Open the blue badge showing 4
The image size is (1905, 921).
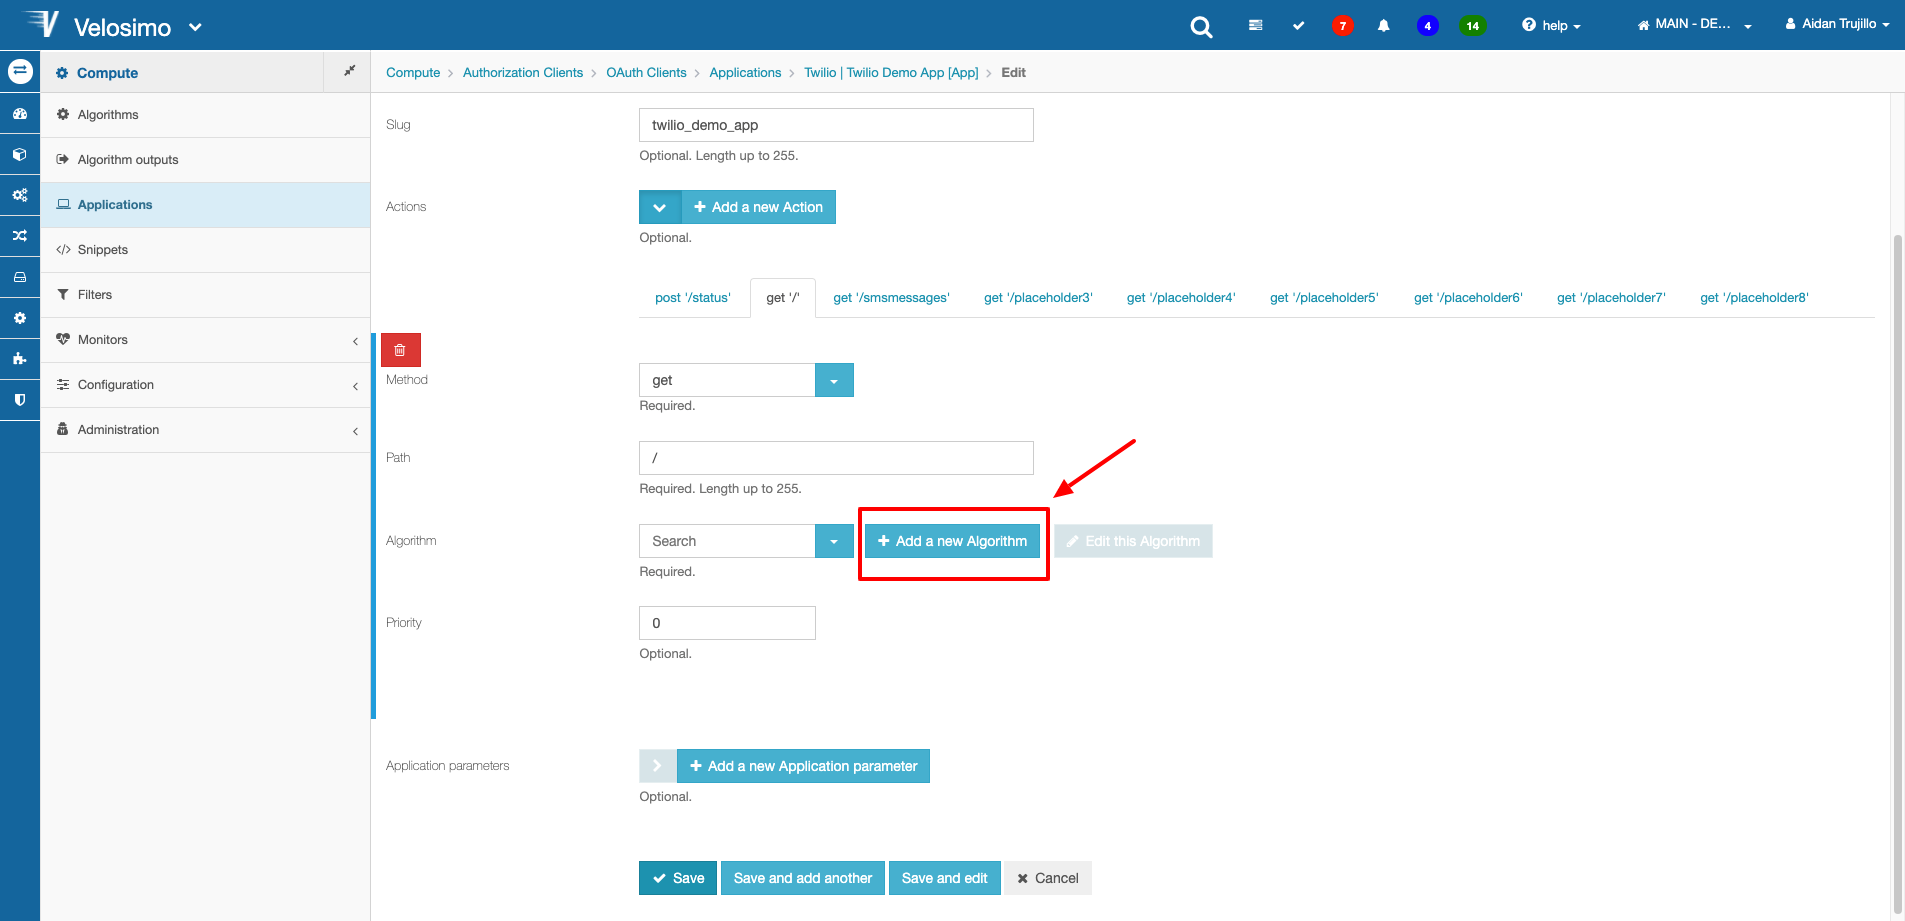1427,26
